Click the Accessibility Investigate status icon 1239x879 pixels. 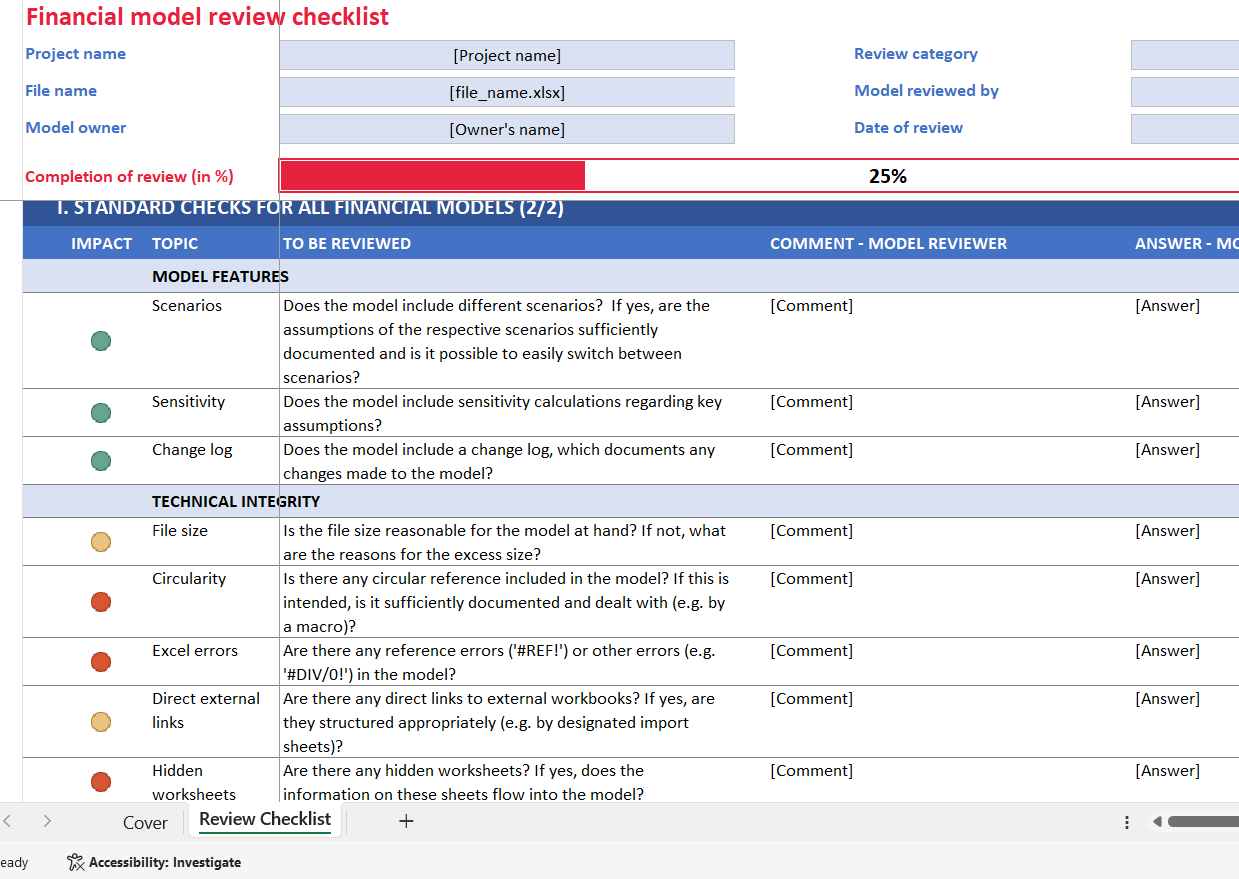pyautogui.click(x=76, y=862)
